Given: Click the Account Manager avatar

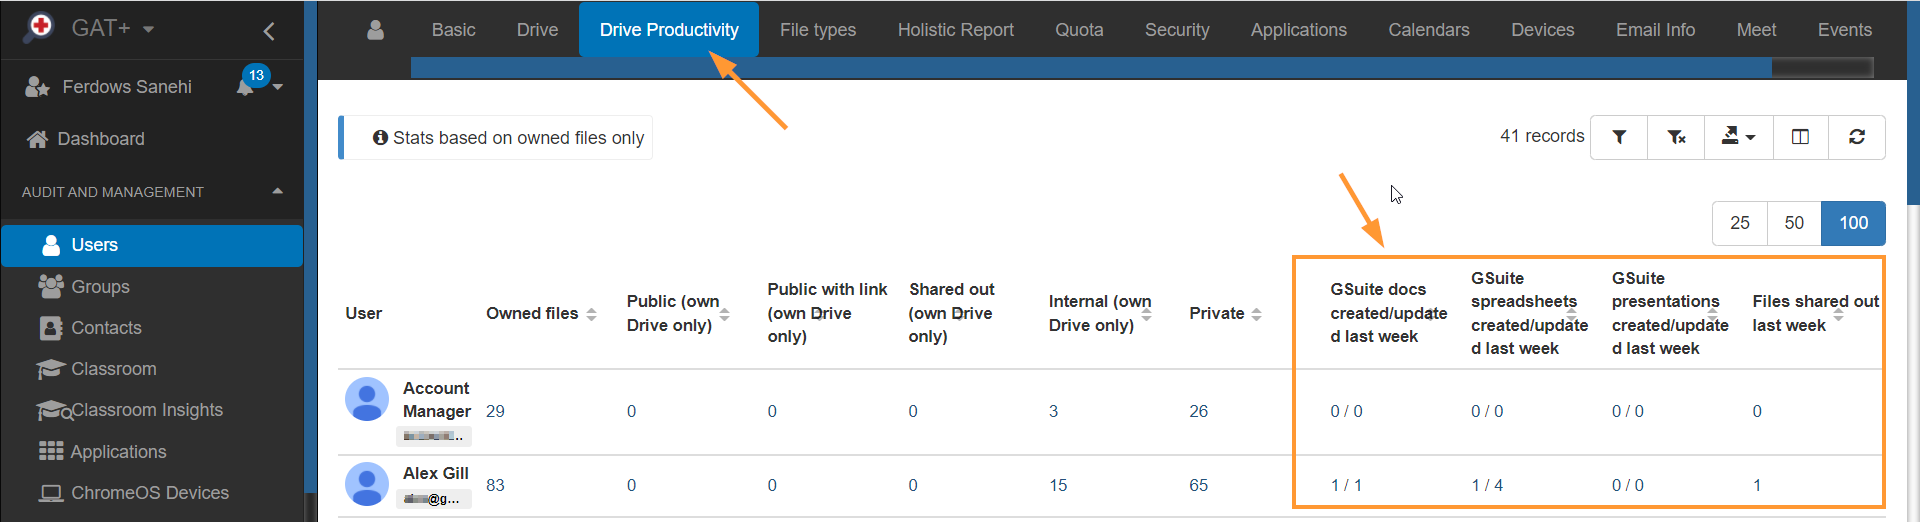Looking at the screenshot, I should pyautogui.click(x=367, y=399).
